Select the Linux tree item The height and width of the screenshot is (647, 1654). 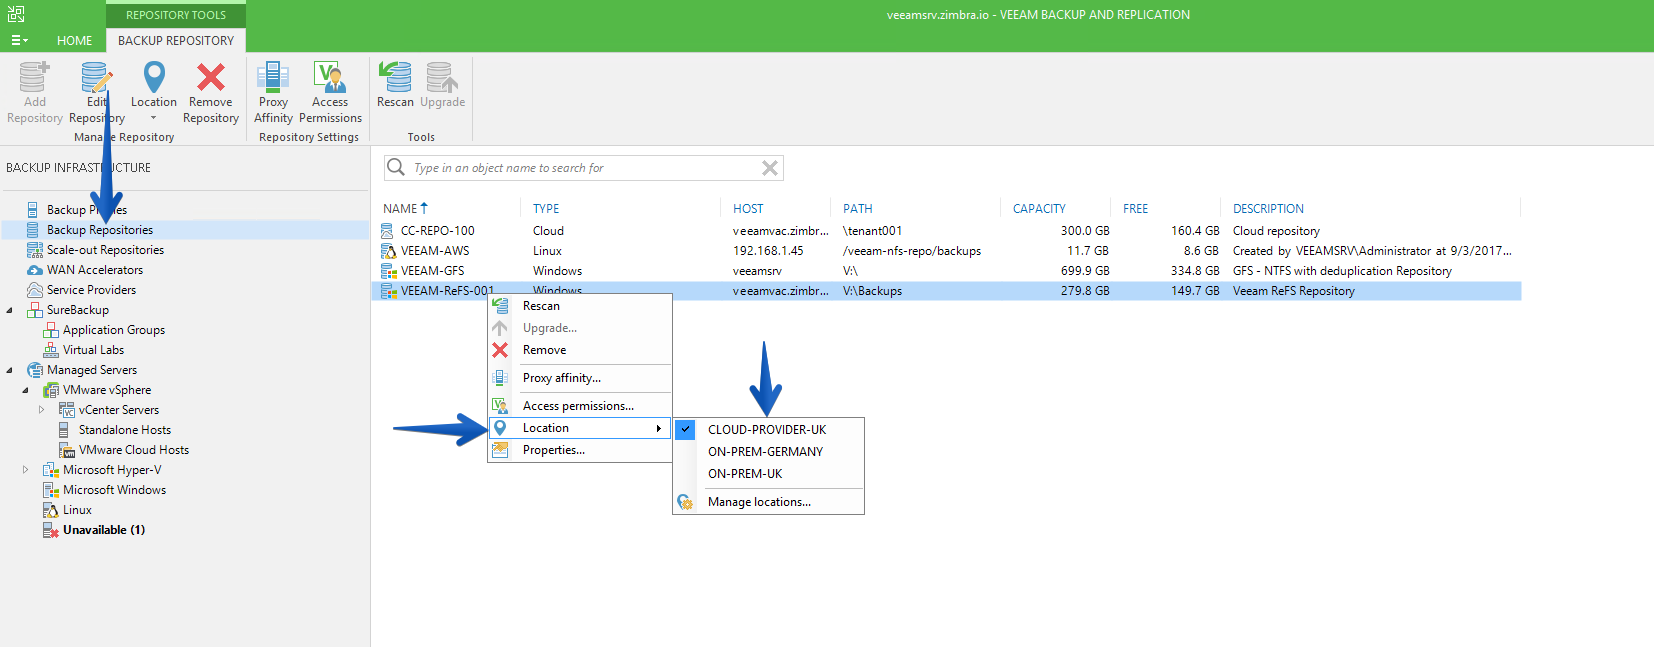pos(77,510)
